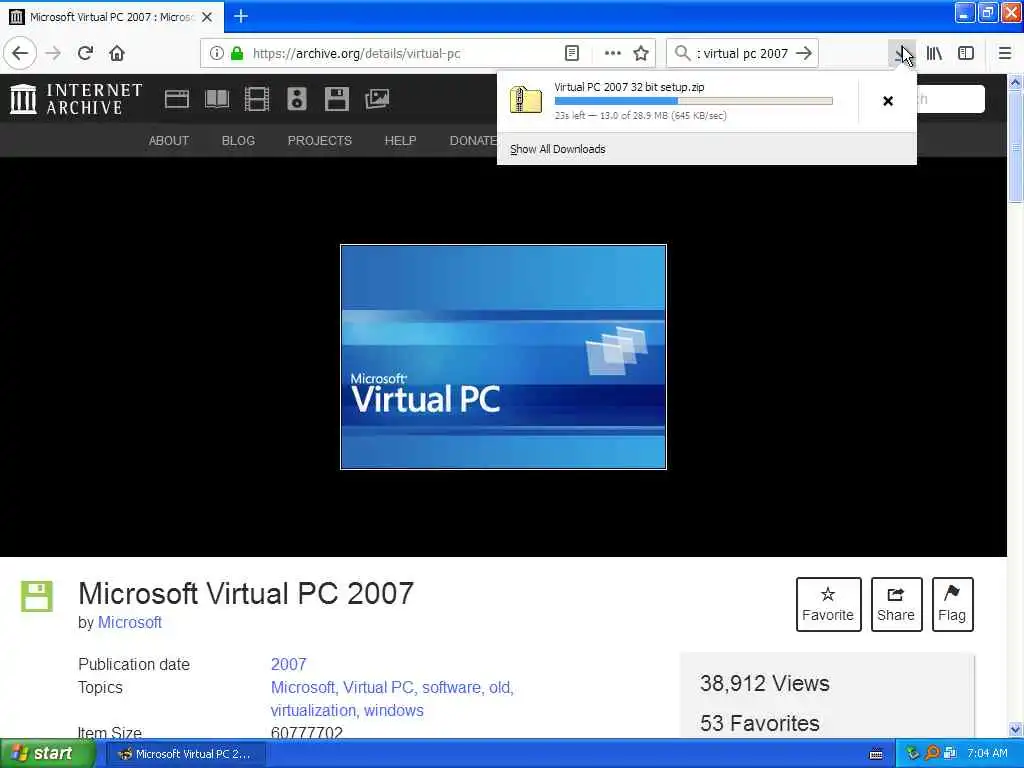1024x768 pixels.
Task: Click the page scroll-down arrow
Action: tap(1016, 729)
